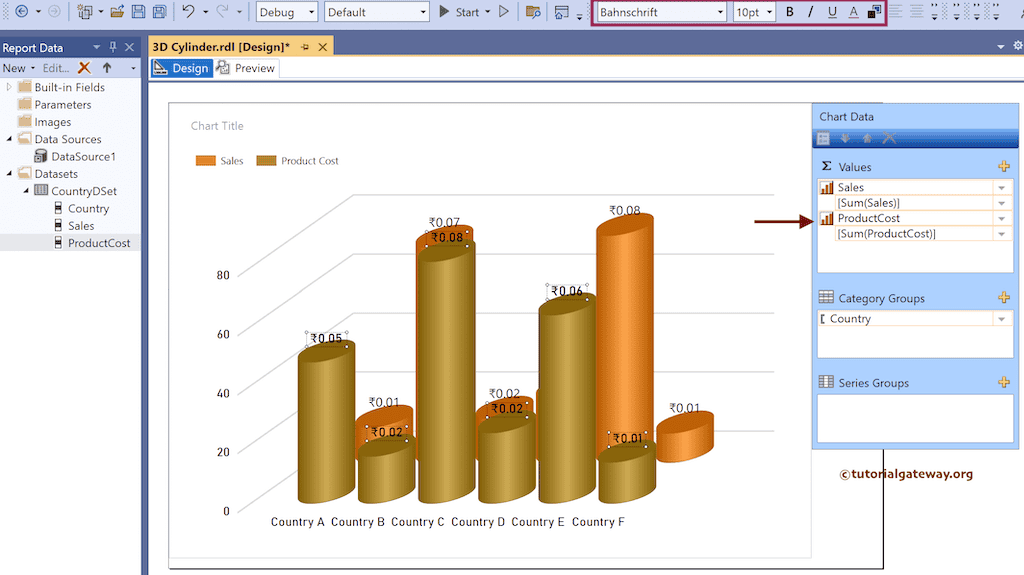Viewport: 1024px width, 575px height.
Task: Switch to the Design view tab
Action: 182,68
